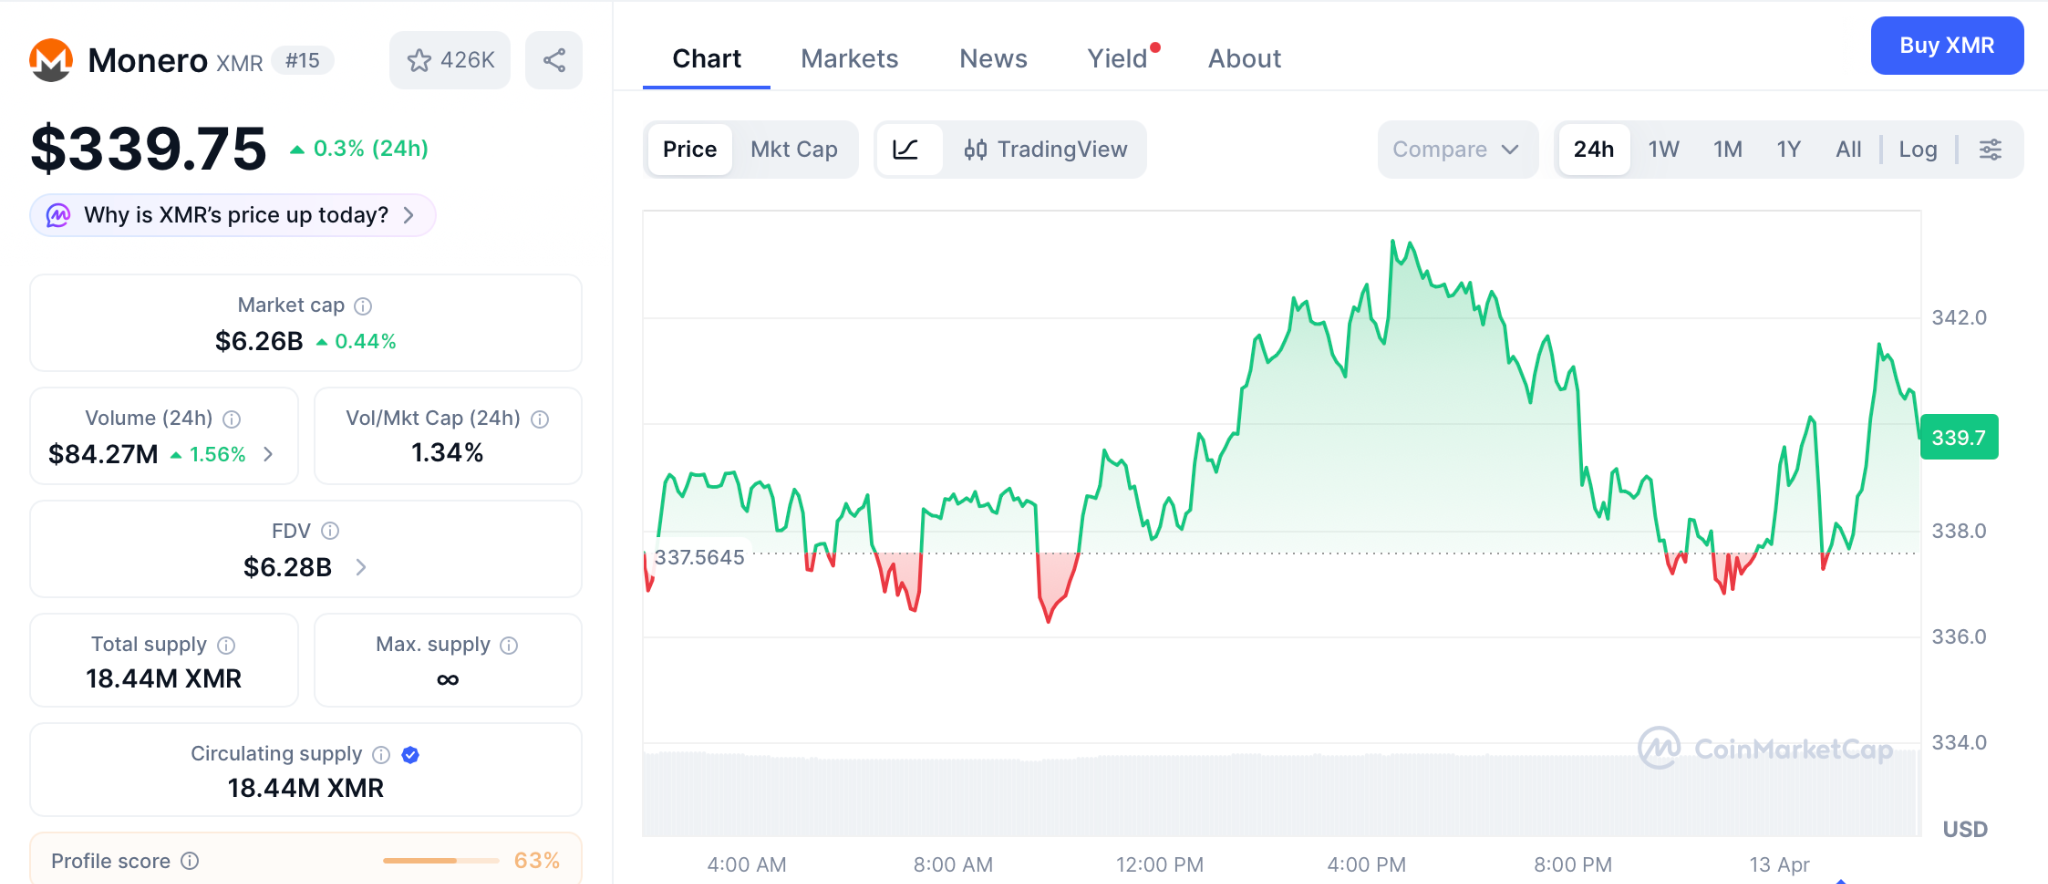
Task: Toggle Log scale on chart
Action: coord(1917,150)
